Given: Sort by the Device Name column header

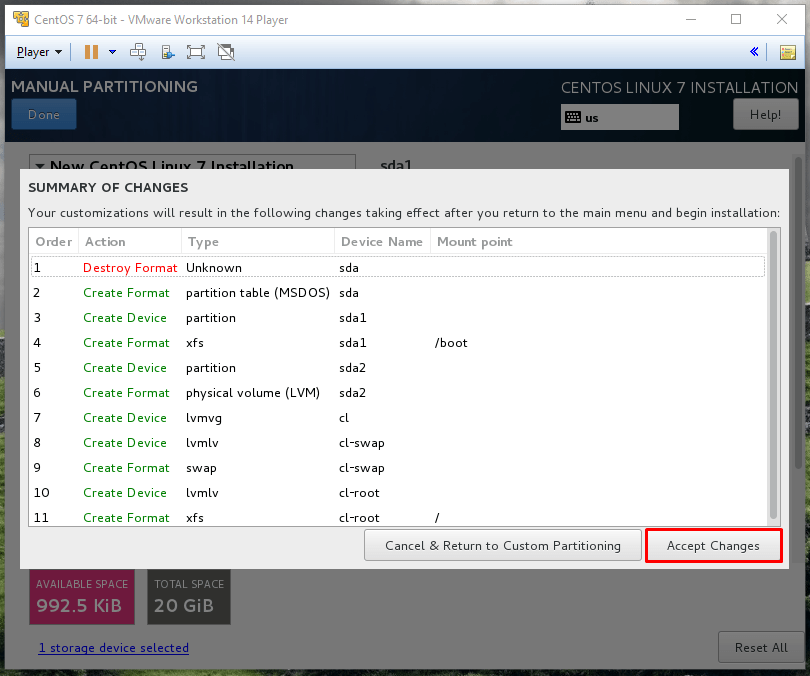Looking at the screenshot, I should pos(382,242).
